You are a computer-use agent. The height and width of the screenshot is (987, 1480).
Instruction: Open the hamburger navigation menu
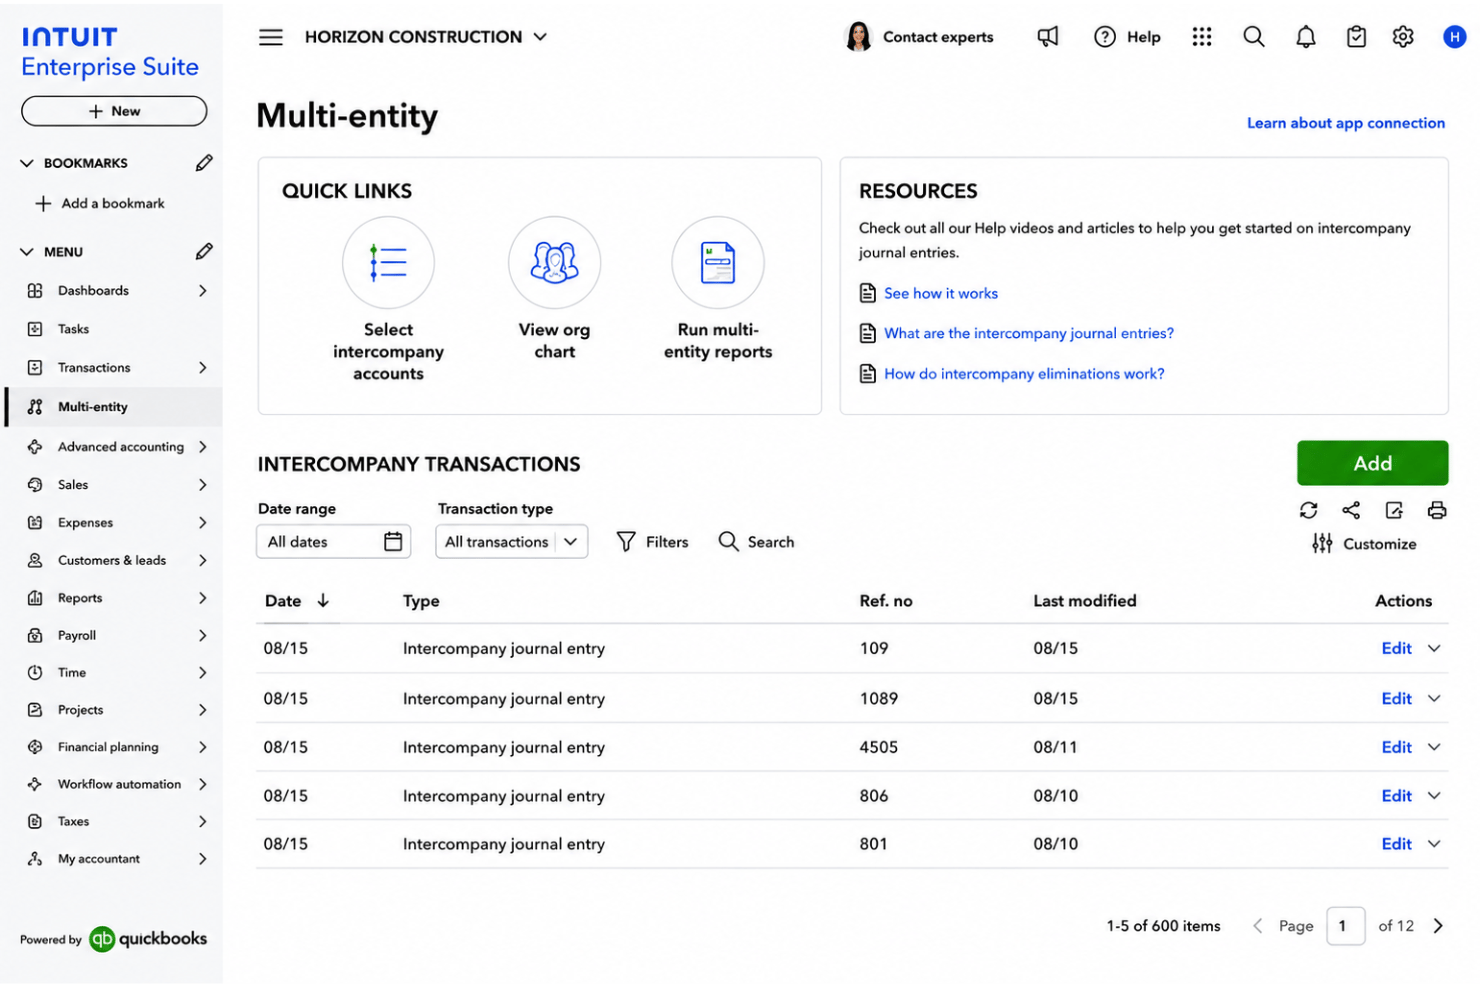271,37
